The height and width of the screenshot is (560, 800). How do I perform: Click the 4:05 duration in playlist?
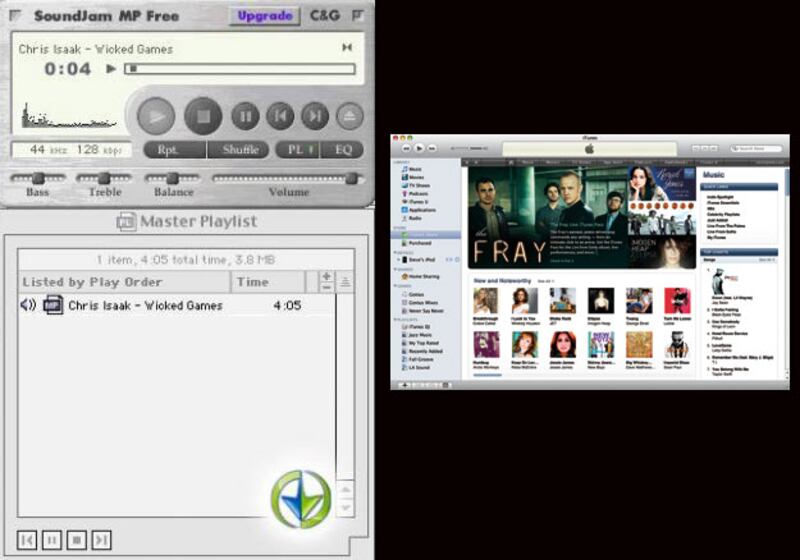click(287, 306)
